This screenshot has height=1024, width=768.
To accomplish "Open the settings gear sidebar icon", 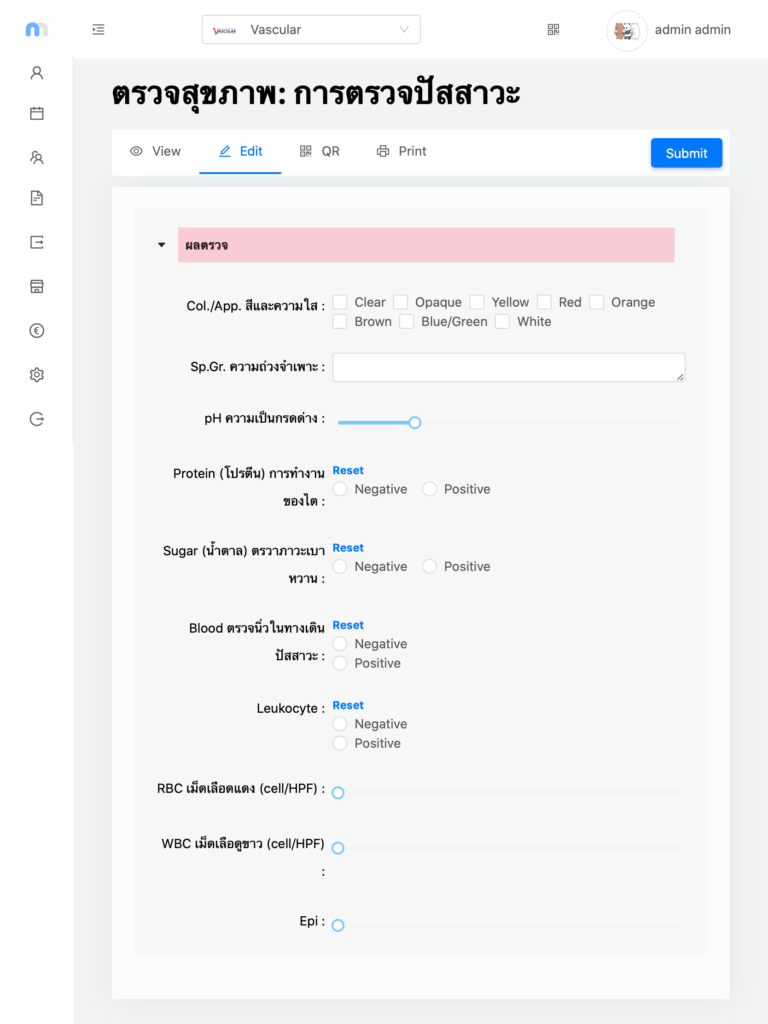I will tap(37, 375).
